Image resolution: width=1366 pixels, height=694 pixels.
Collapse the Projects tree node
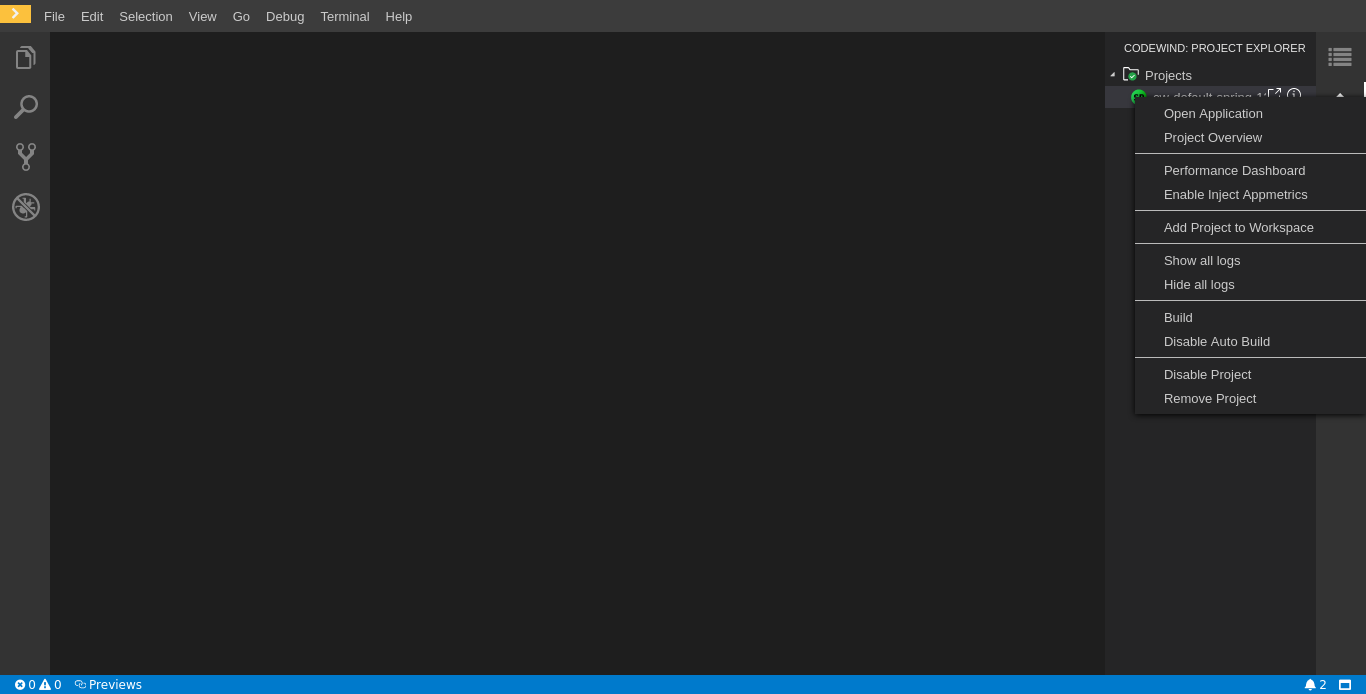1113,75
